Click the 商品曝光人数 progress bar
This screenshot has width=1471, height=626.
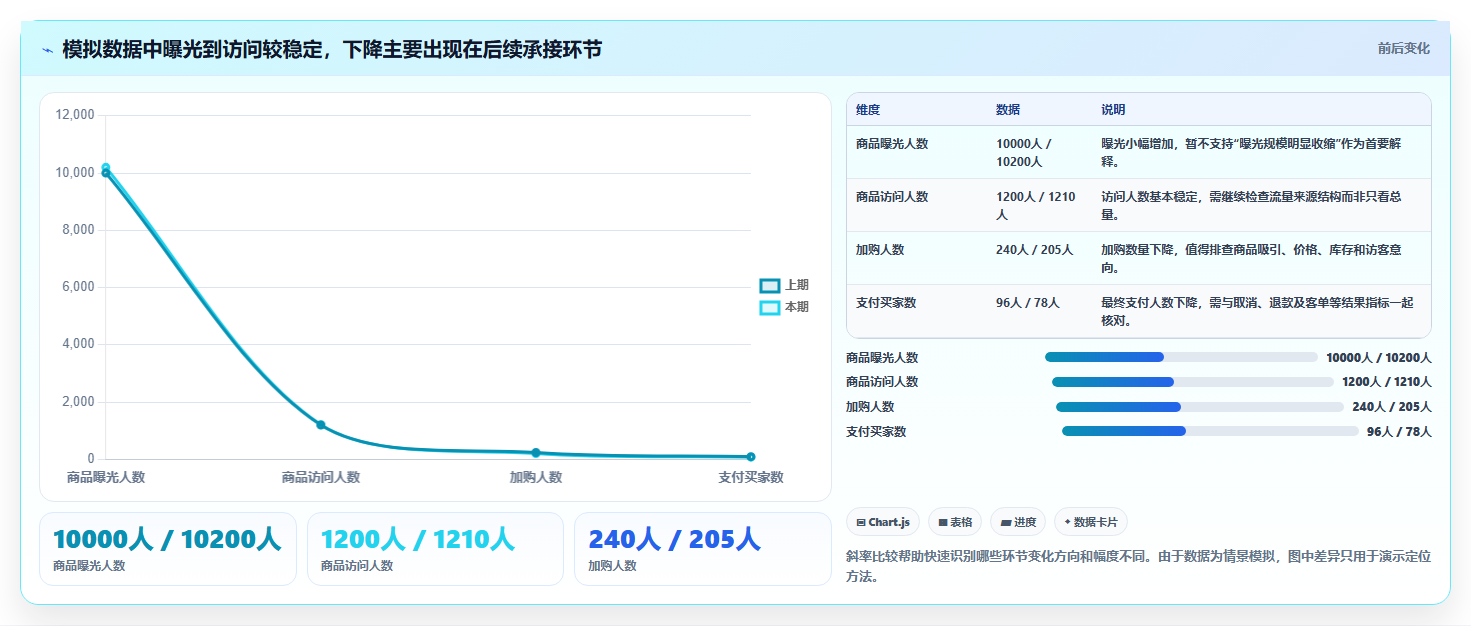[x=1181, y=357]
